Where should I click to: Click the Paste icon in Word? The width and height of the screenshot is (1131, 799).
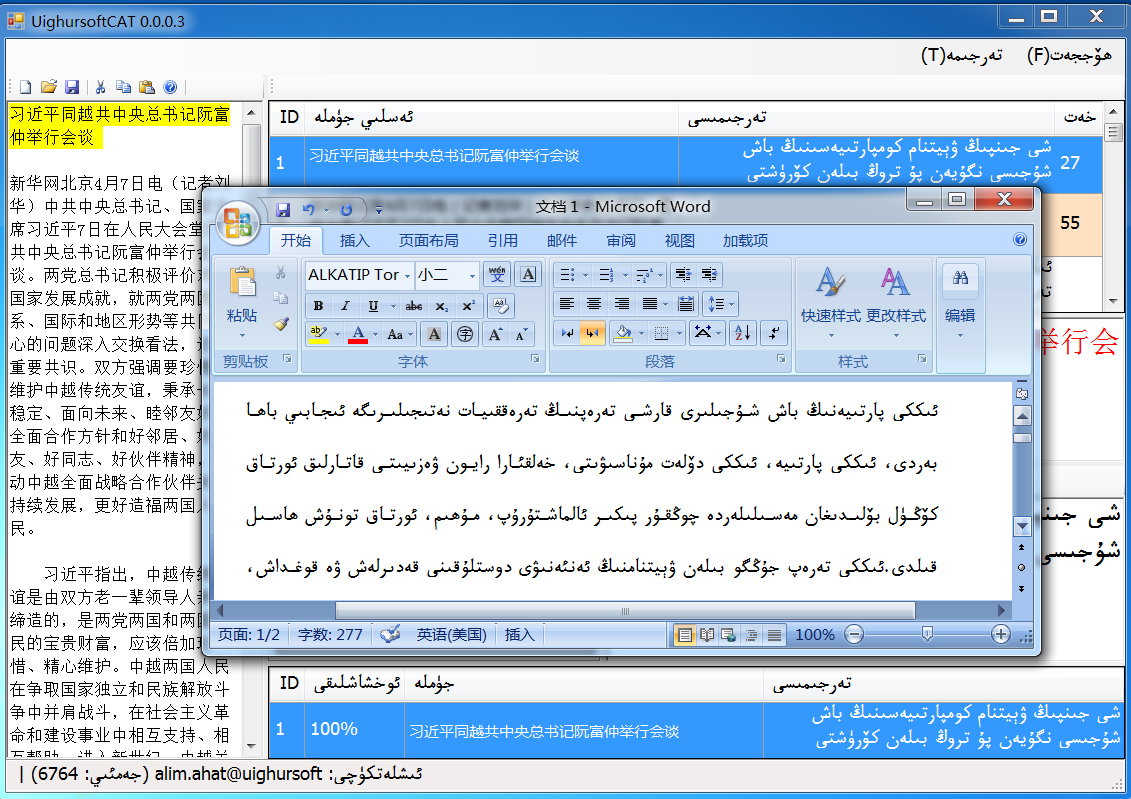242,282
